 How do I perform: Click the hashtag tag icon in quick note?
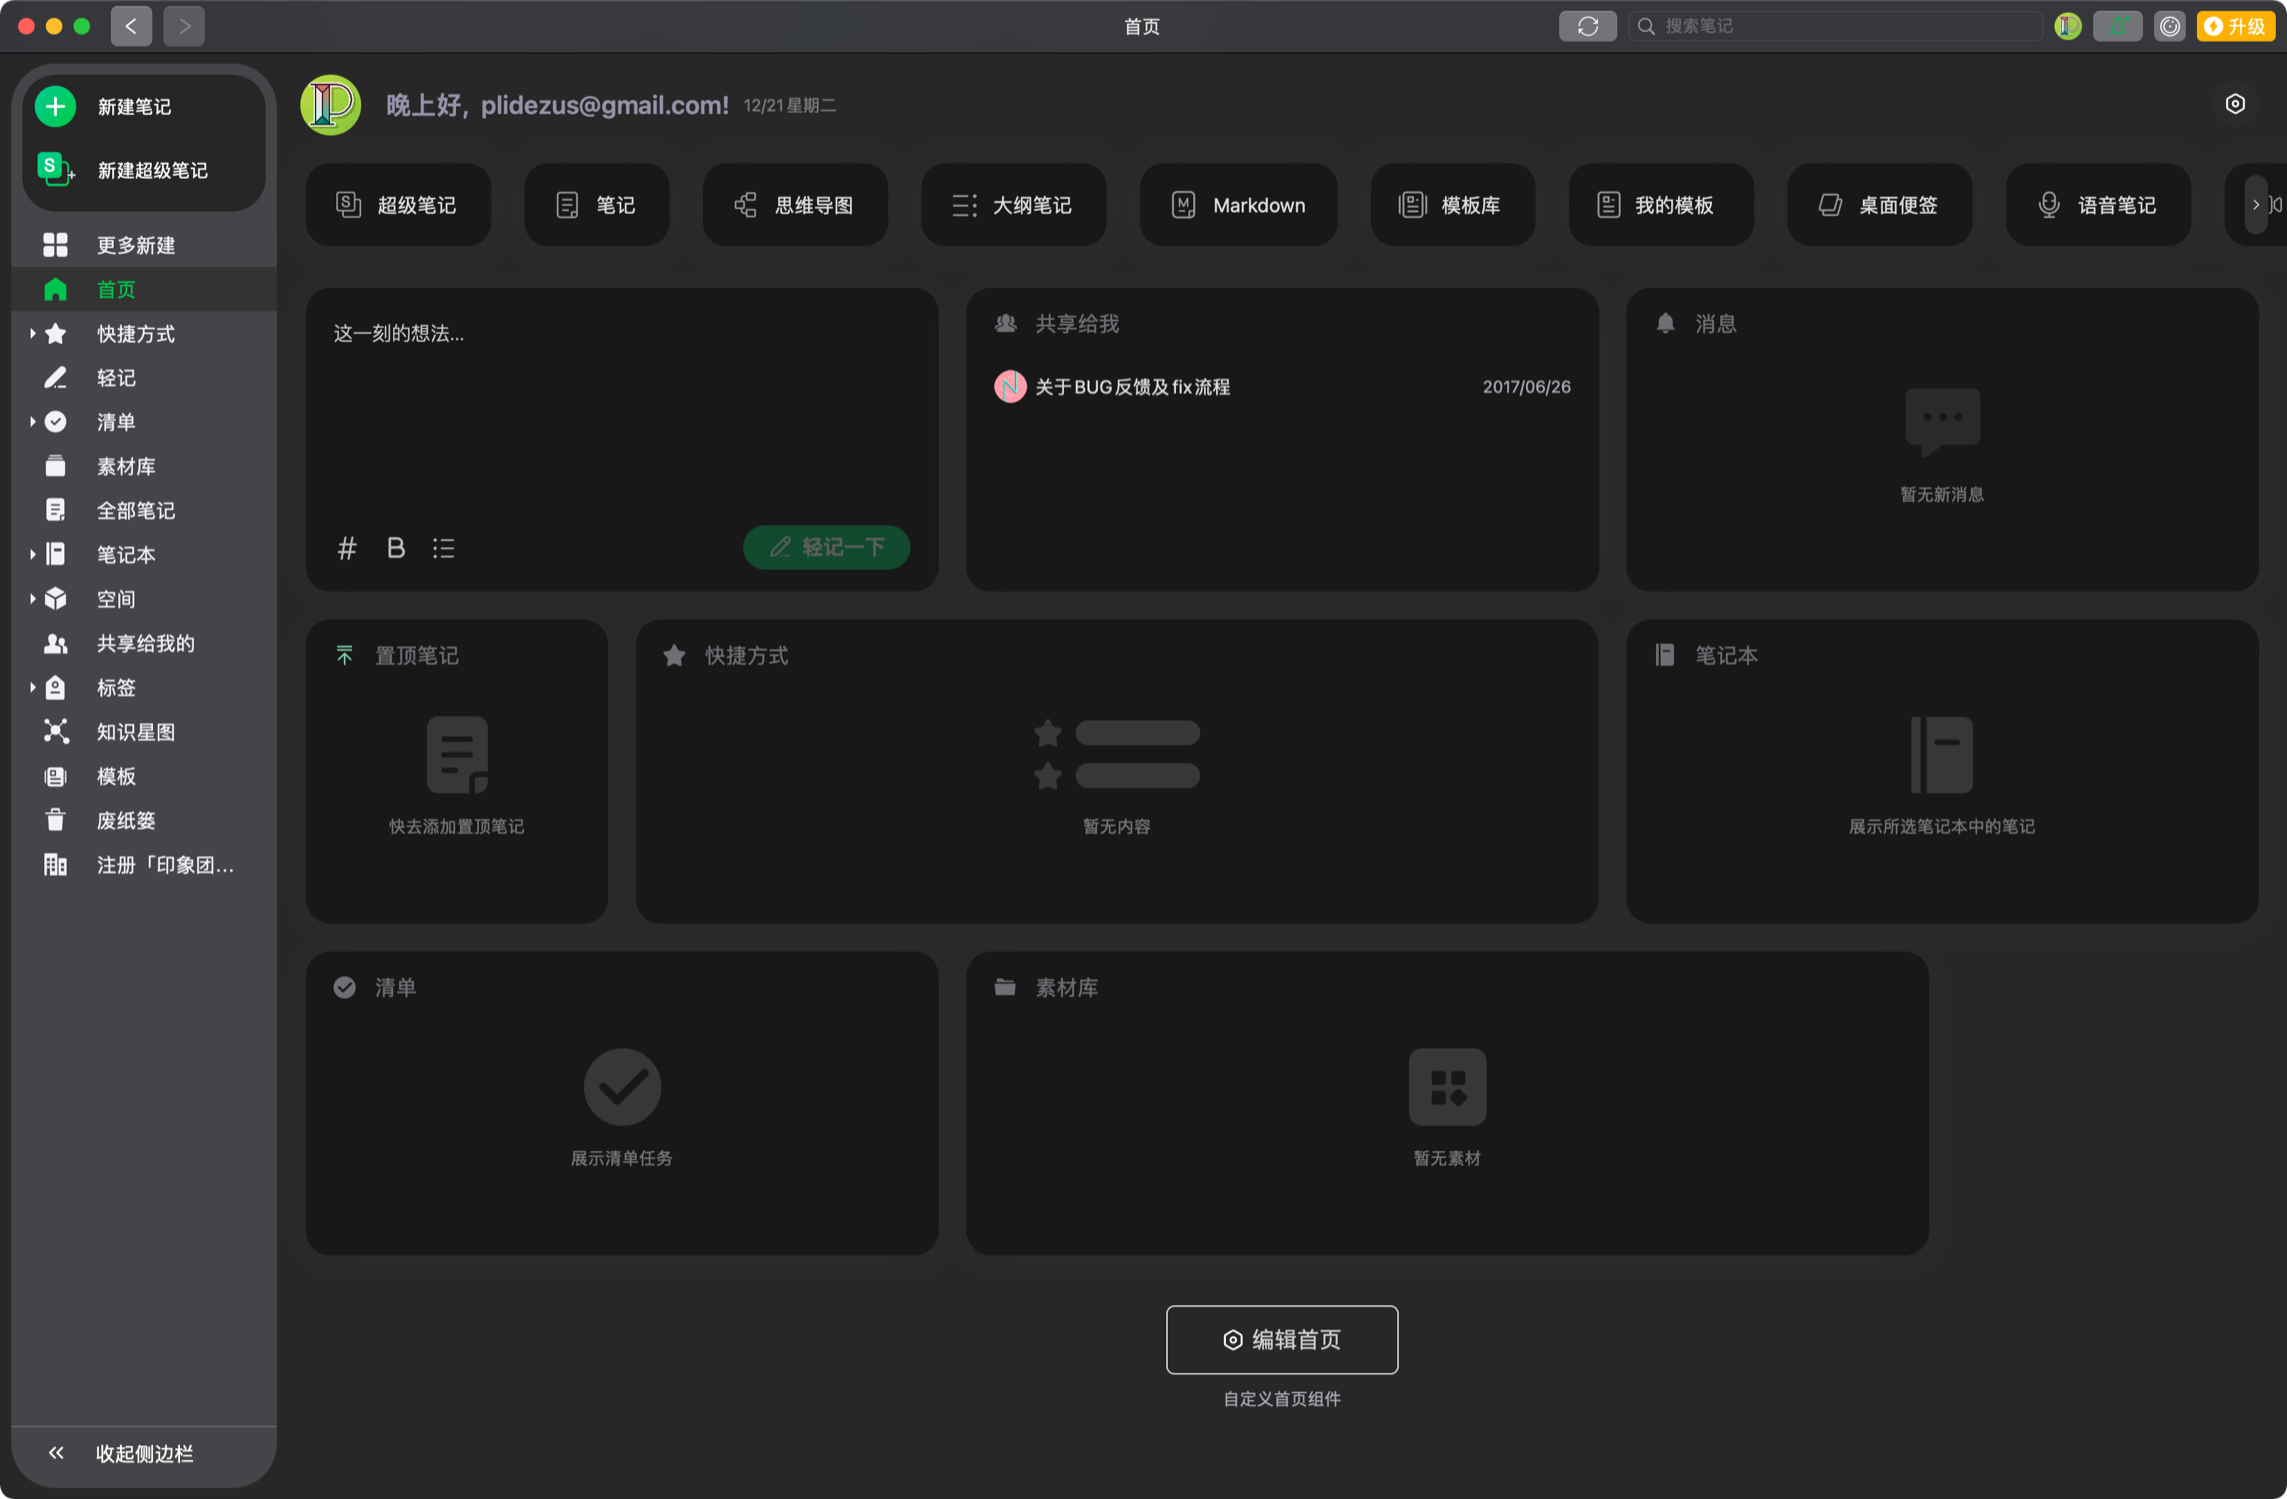[x=347, y=548]
